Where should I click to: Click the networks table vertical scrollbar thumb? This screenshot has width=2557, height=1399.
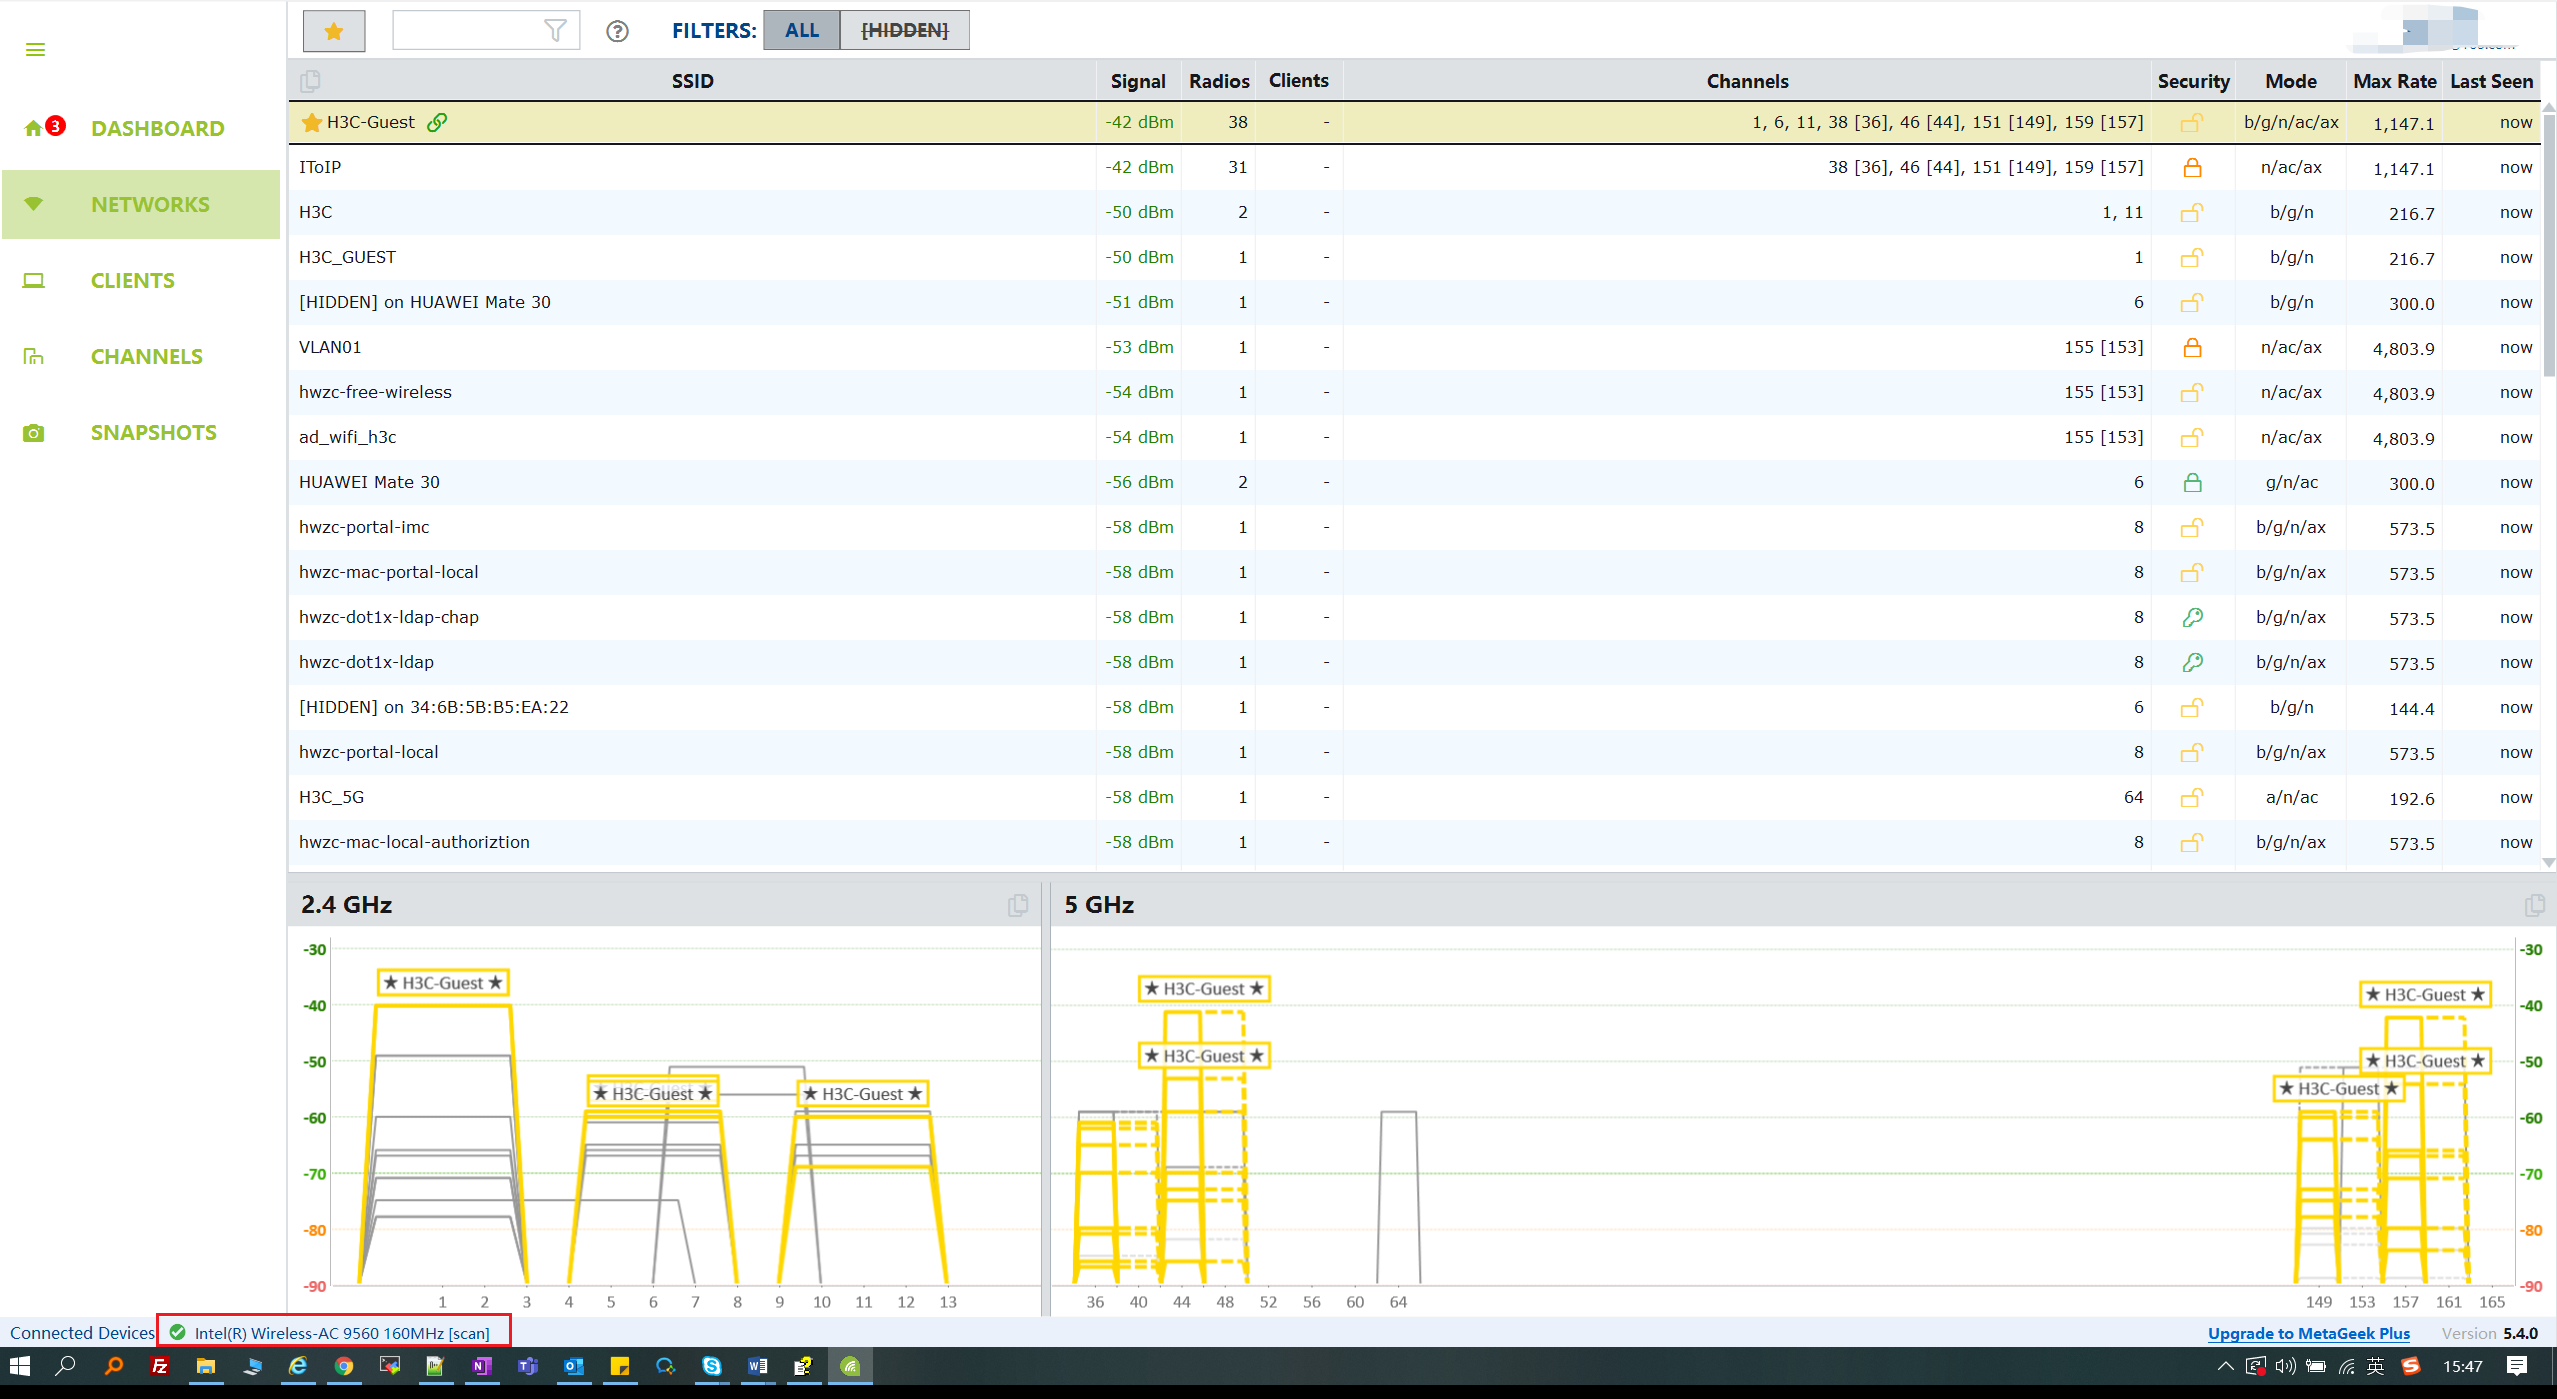tap(2548, 245)
